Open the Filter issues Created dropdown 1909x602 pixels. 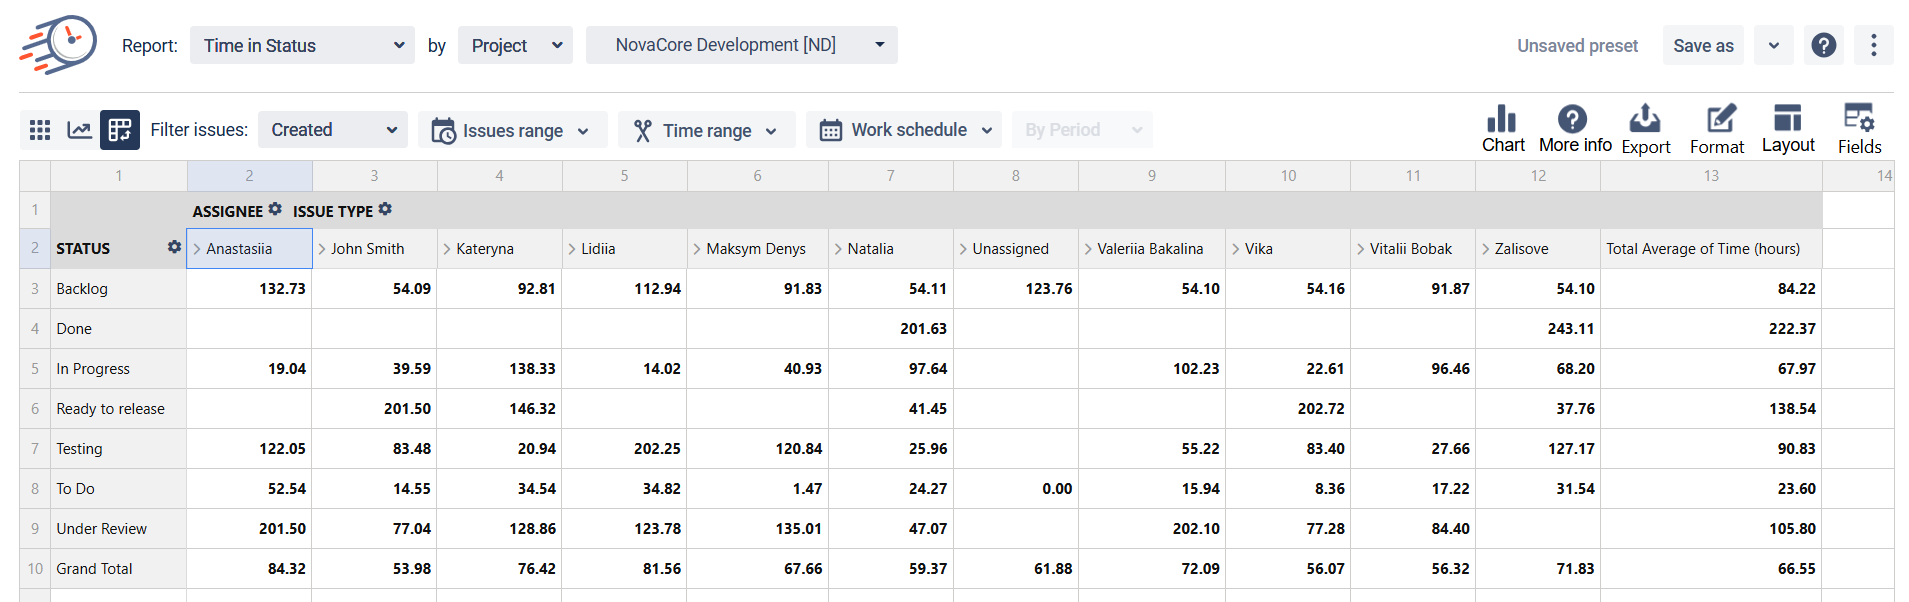point(333,130)
